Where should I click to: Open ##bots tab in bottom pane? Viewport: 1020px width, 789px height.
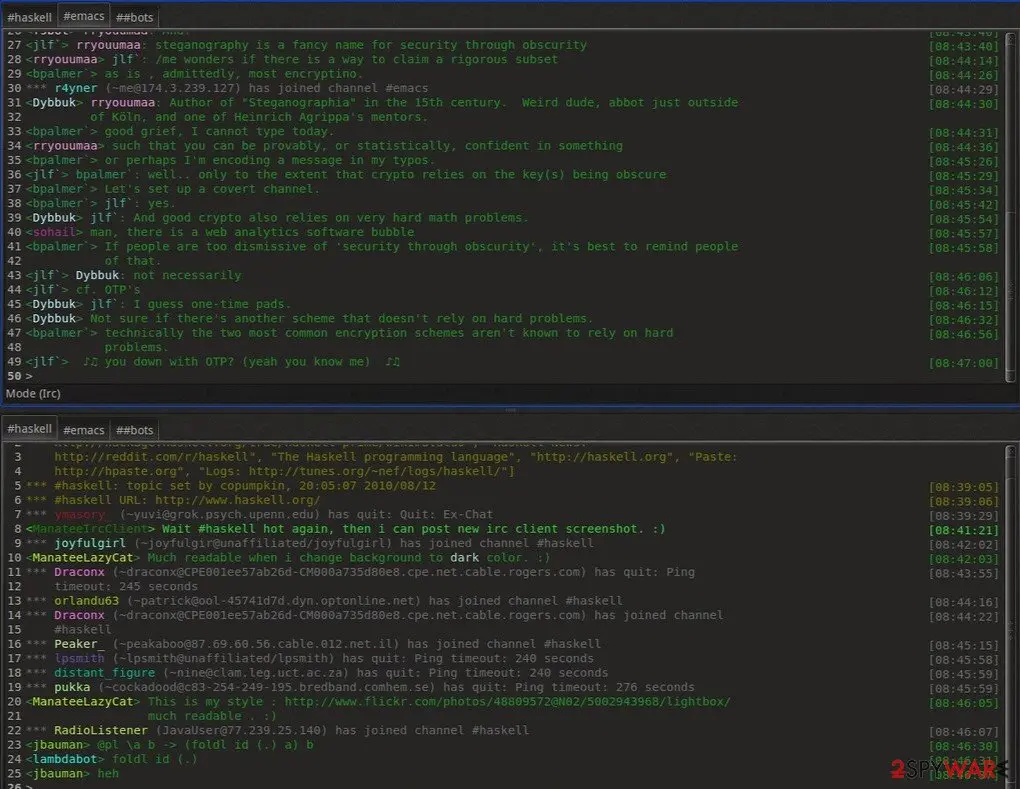[x=135, y=430]
